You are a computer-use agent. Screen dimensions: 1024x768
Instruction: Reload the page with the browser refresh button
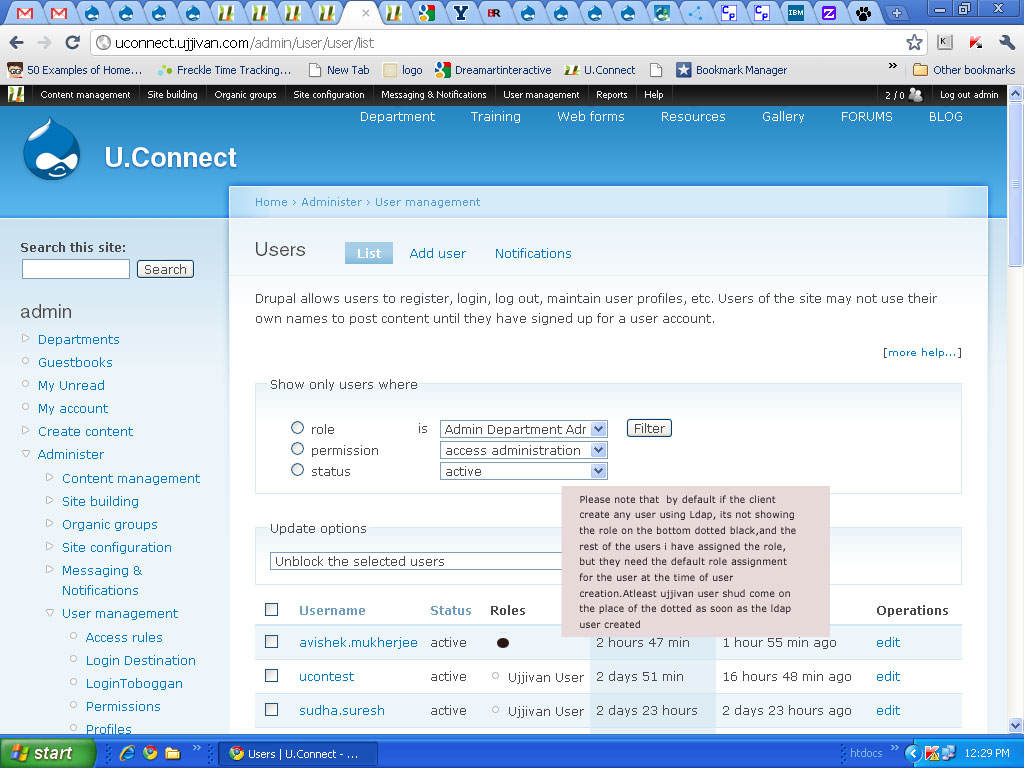point(72,42)
